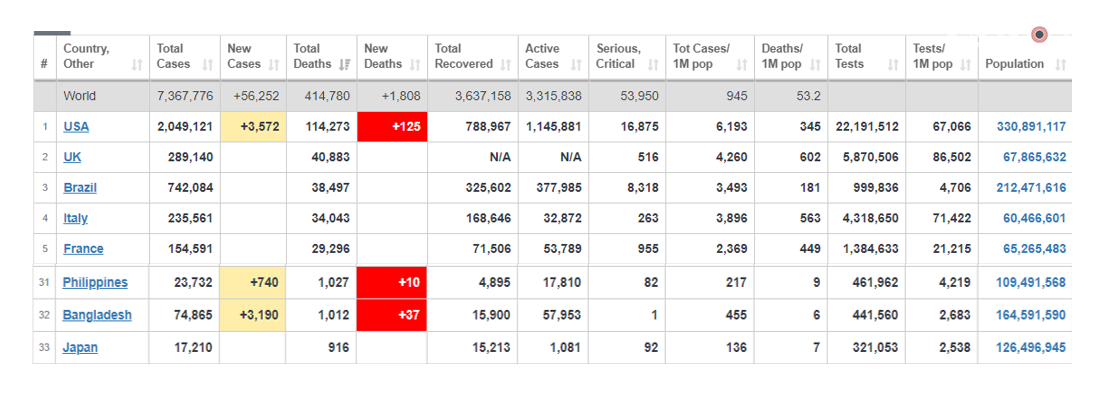Sort by Population arrows icon
1097x398 pixels.
point(1061,65)
